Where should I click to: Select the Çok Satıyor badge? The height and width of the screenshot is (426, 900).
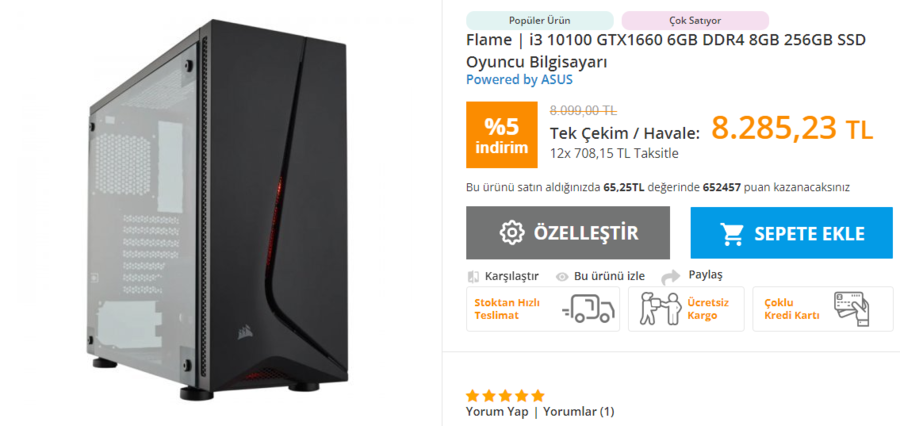click(x=695, y=21)
